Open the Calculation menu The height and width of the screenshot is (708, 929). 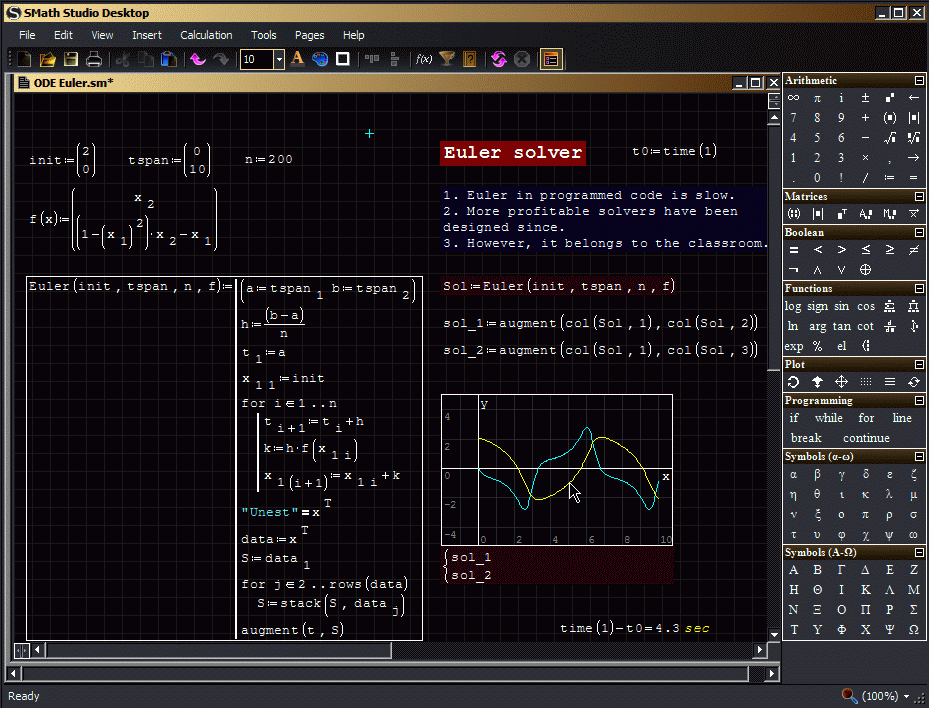pos(206,35)
